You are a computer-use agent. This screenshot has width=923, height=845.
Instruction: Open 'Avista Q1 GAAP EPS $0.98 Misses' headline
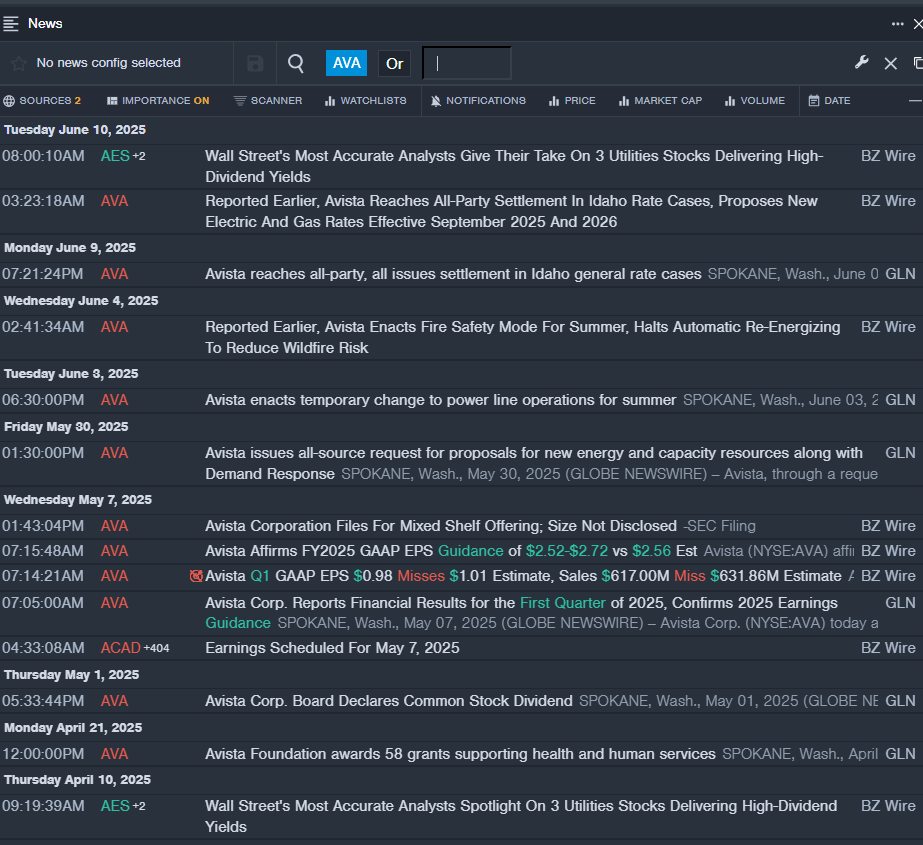(523, 576)
